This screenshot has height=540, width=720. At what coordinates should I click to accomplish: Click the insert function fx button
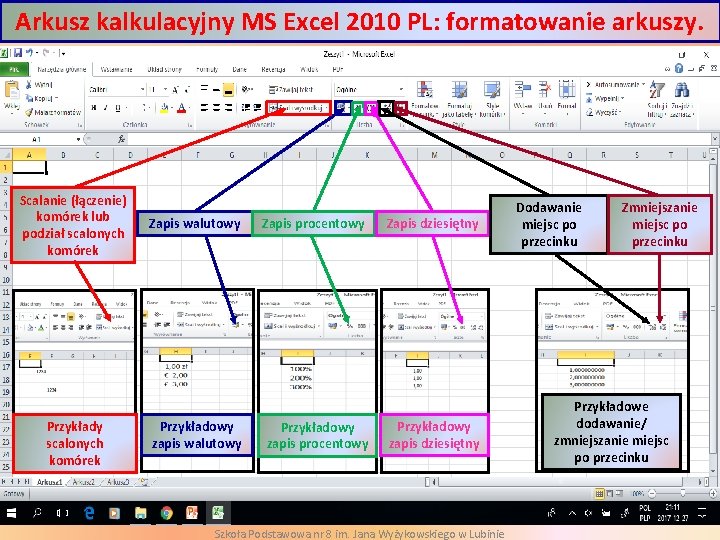pyautogui.click(x=121, y=139)
